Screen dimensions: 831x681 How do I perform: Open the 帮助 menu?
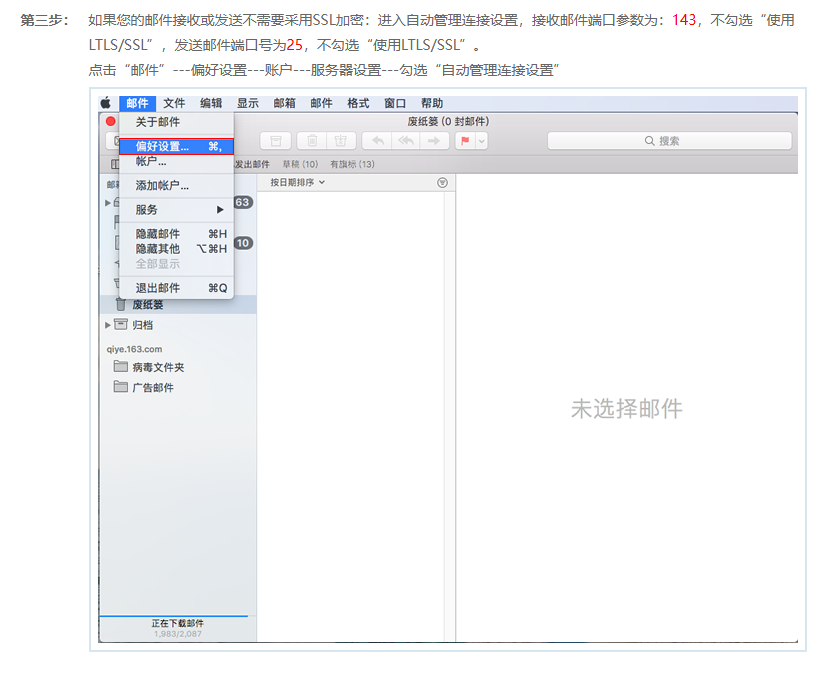coord(432,103)
